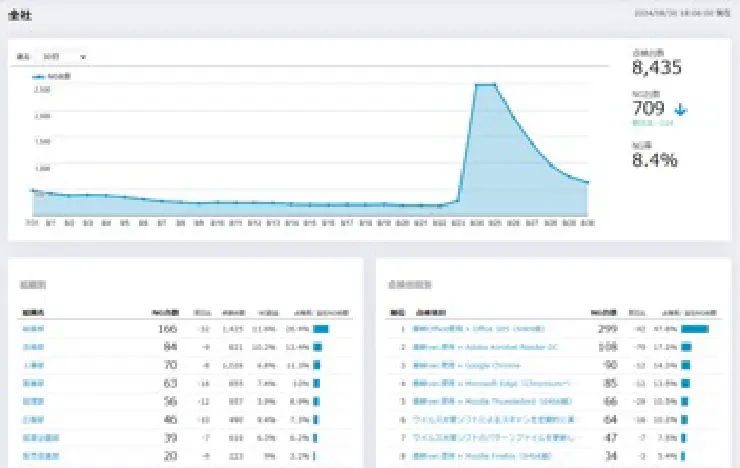Viewport: 740px width, 468px height.
Task: Click the bar indicator in top organization row
Action: [x=321, y=328]
